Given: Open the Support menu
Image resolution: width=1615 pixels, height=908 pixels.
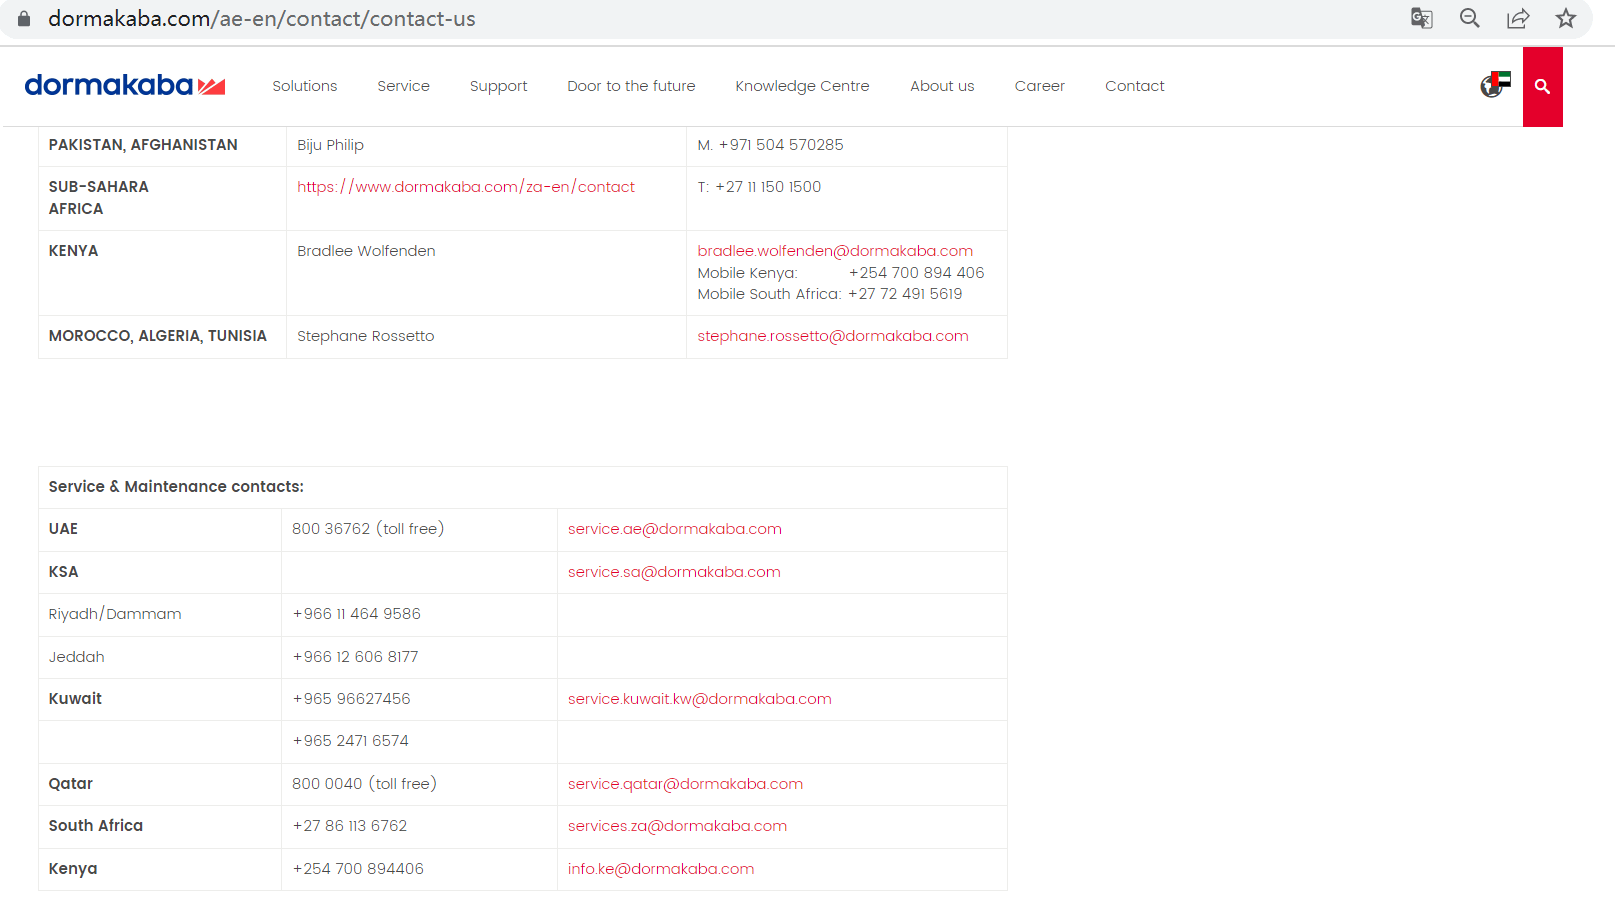Looking at the screenshot, I should (x=498, y=86).
